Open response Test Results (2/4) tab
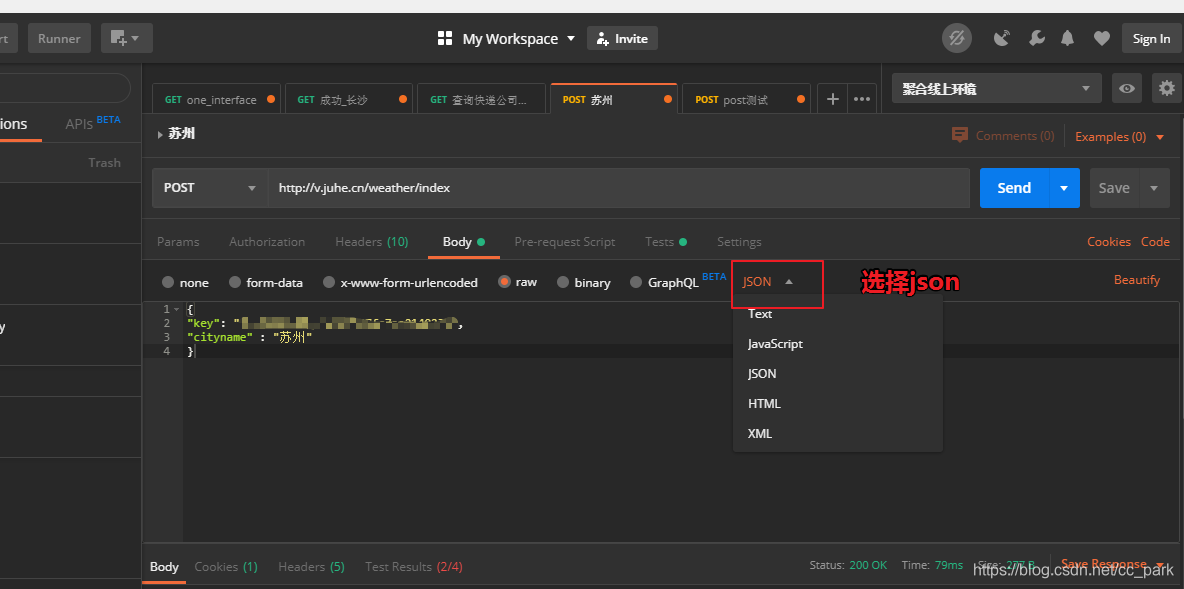 [414, 566]
